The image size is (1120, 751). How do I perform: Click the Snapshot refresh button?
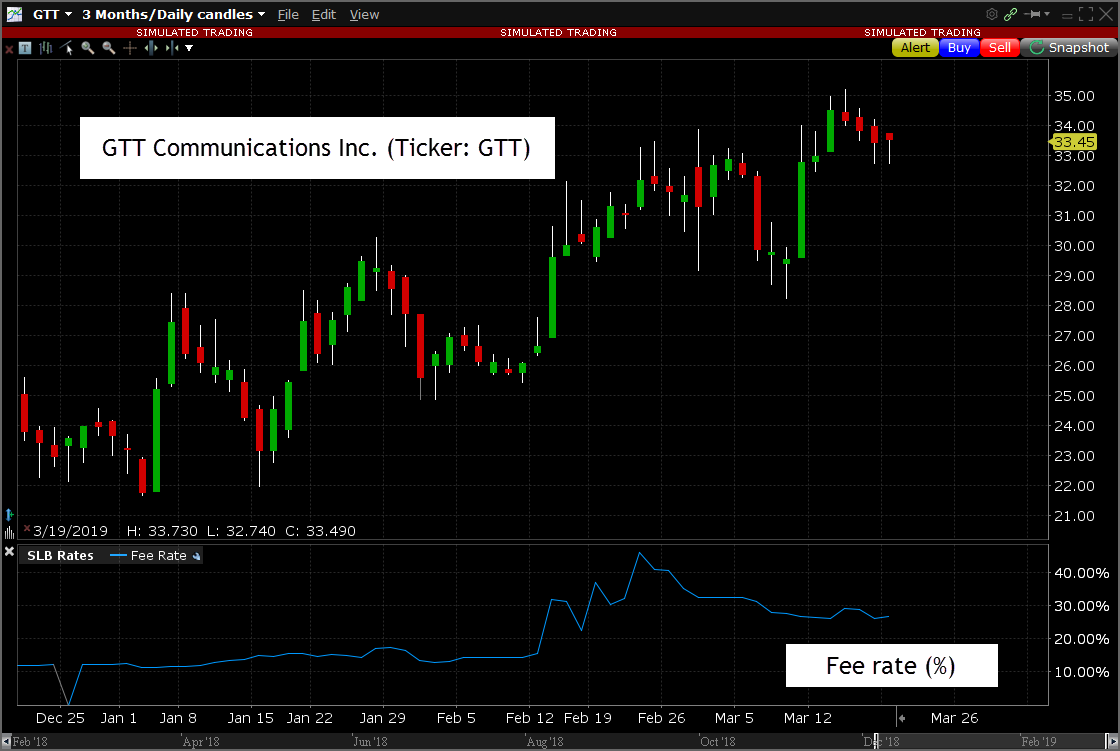click(x=1069, y=47)
